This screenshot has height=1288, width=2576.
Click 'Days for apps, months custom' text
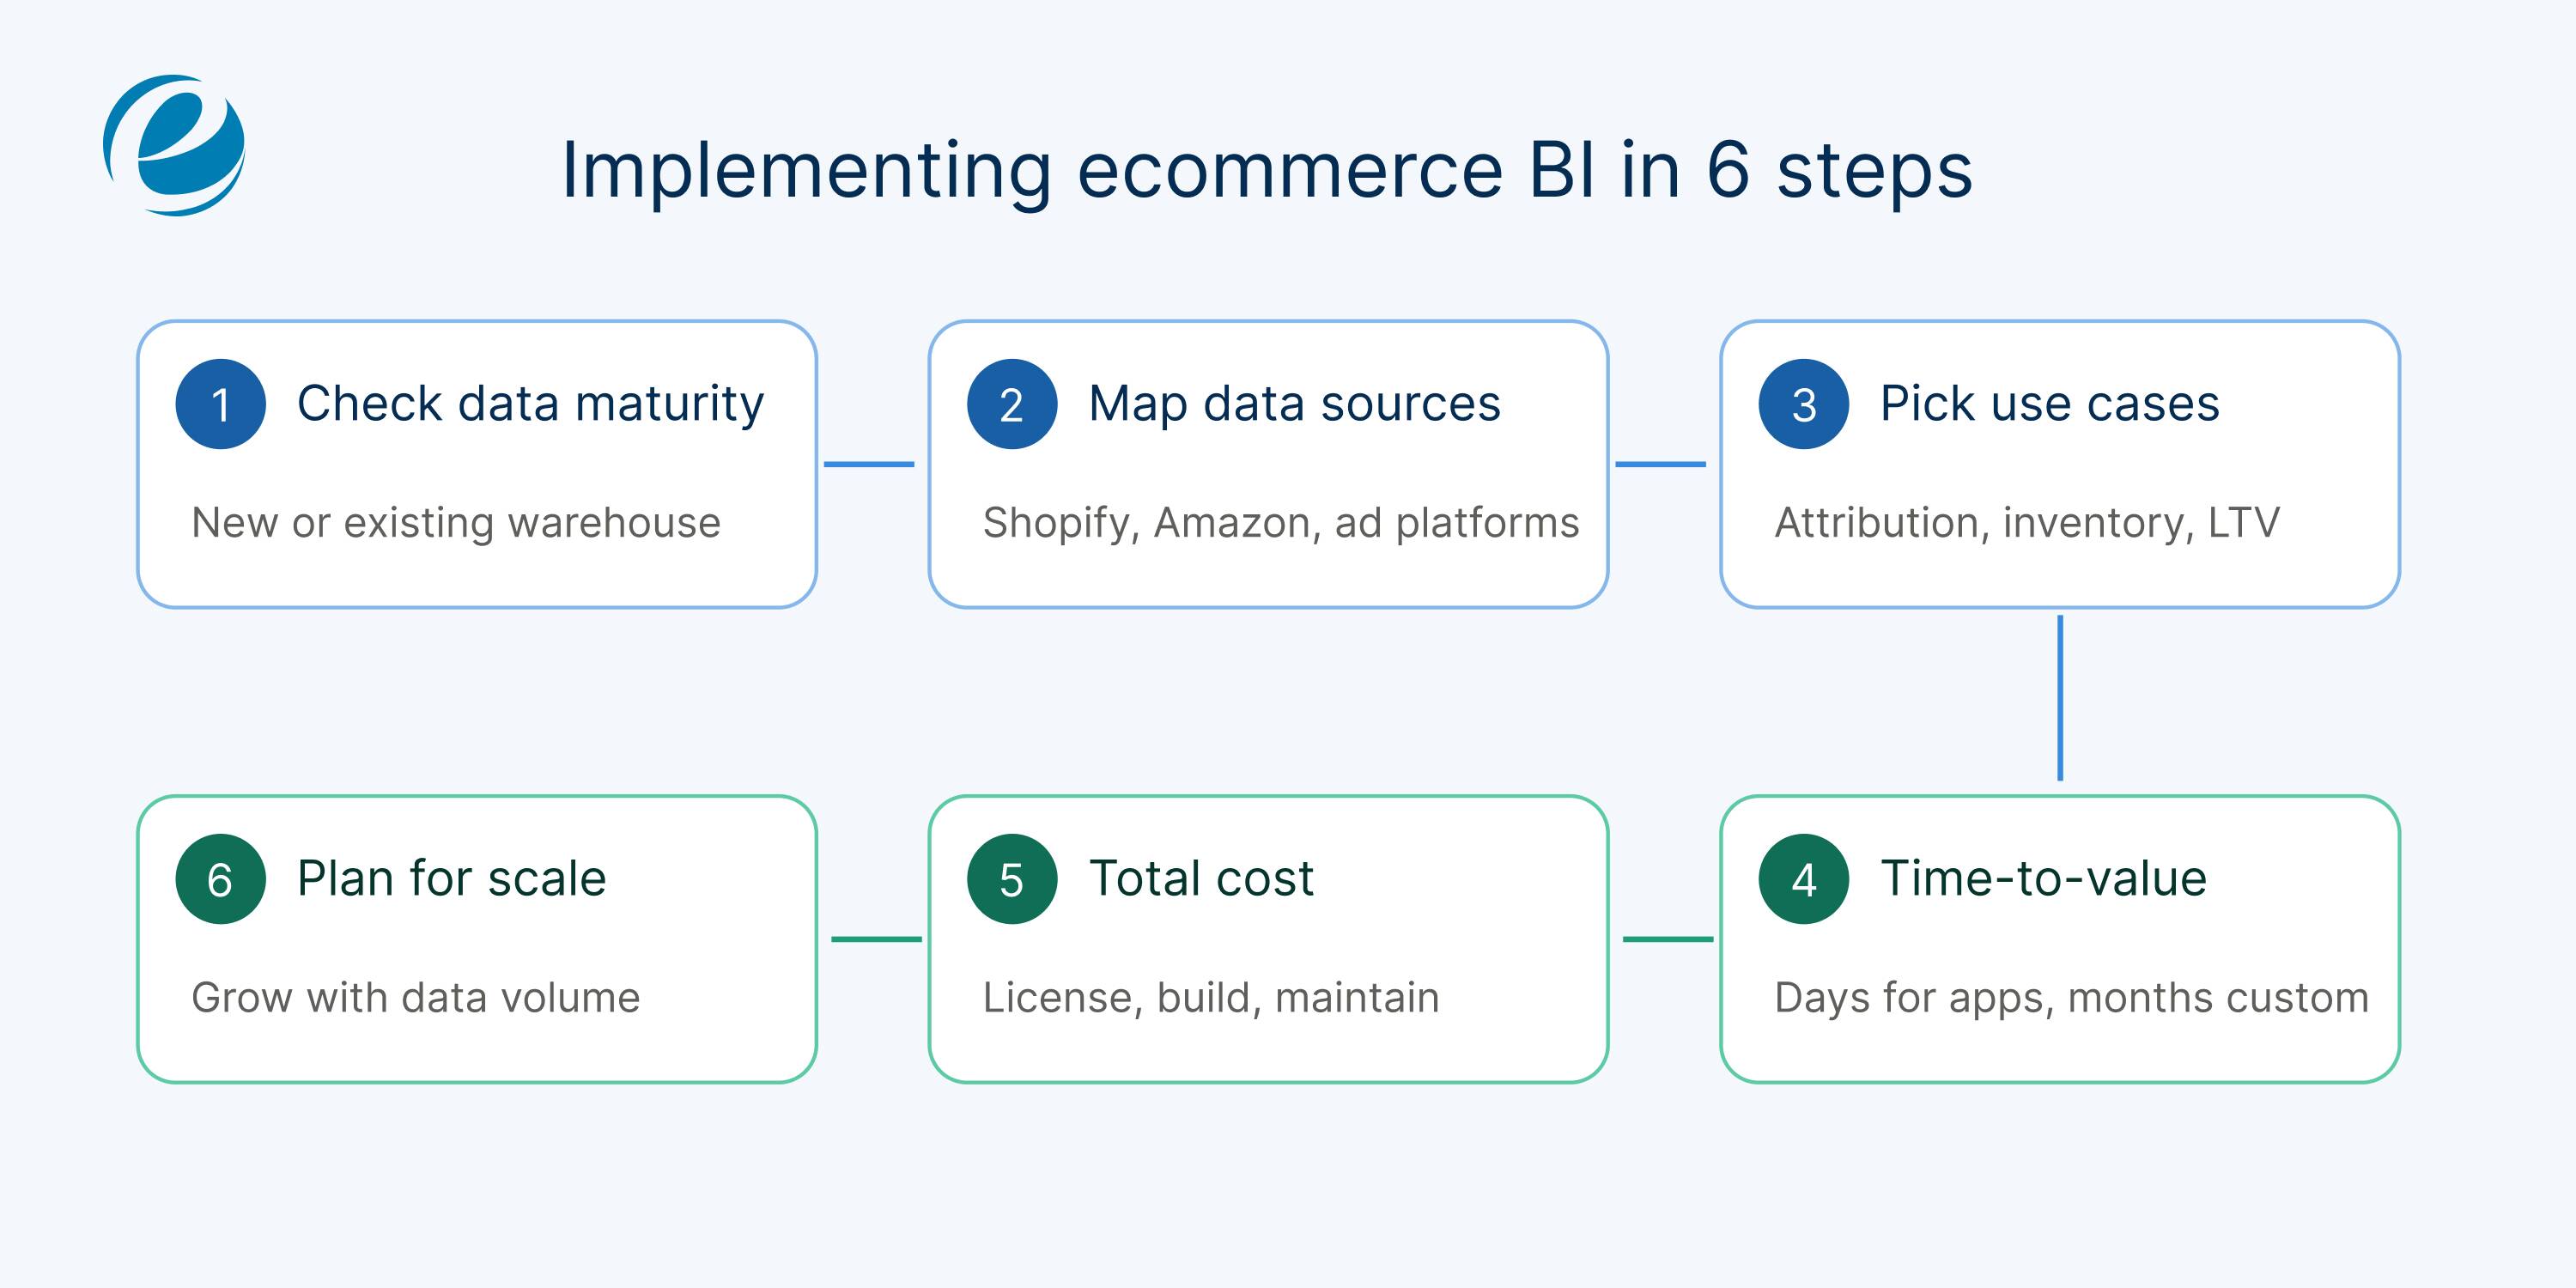(x=2072, y=998)
